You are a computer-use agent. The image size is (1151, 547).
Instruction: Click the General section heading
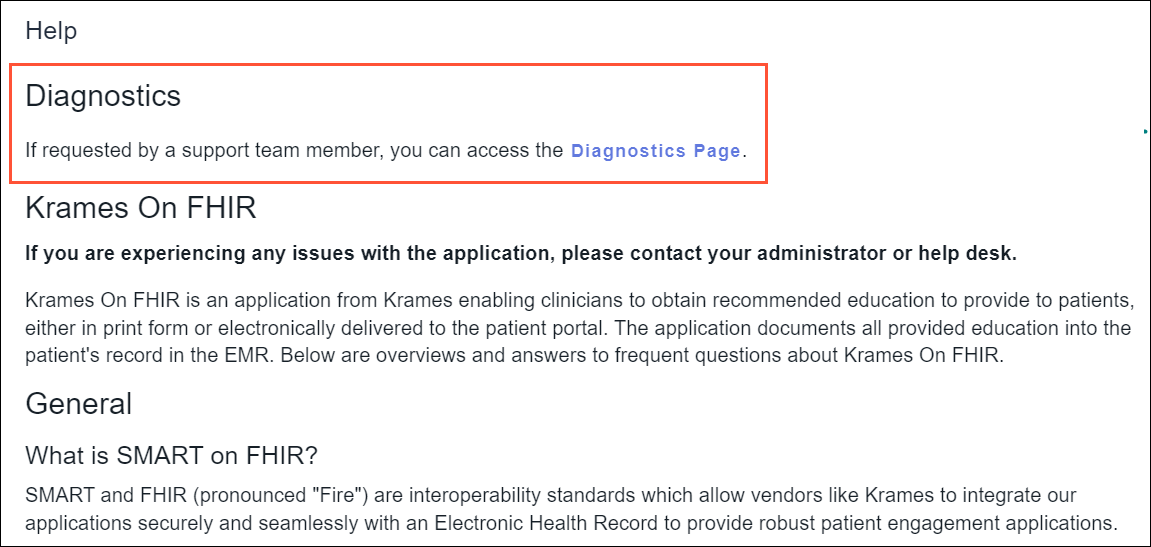pos(78,404)
